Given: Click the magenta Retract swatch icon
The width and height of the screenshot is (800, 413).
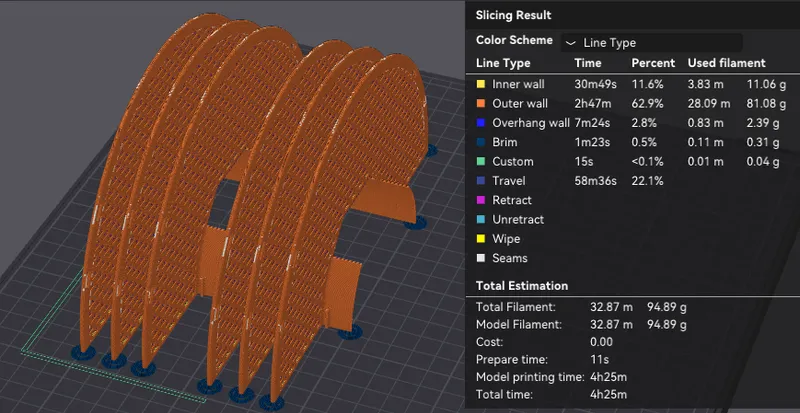Looking at the screenshot, I should click(x=481, y=201).
